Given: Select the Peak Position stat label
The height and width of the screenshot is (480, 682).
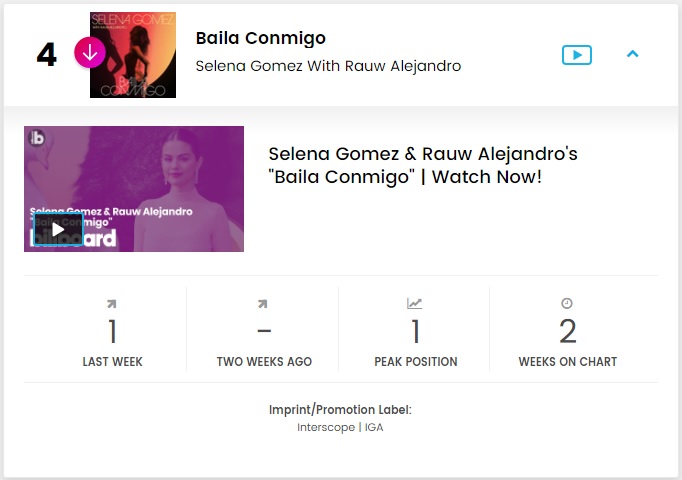Looking at the screenshot, I should pyautogui.click(x=415, y=362).
